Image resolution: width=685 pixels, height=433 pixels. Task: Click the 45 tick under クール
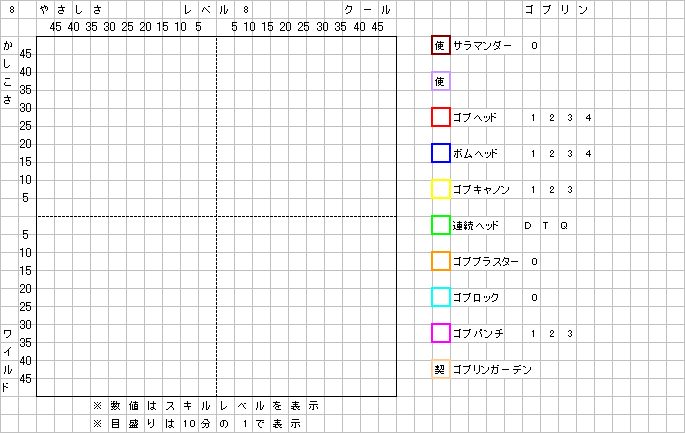pos(377,27)
